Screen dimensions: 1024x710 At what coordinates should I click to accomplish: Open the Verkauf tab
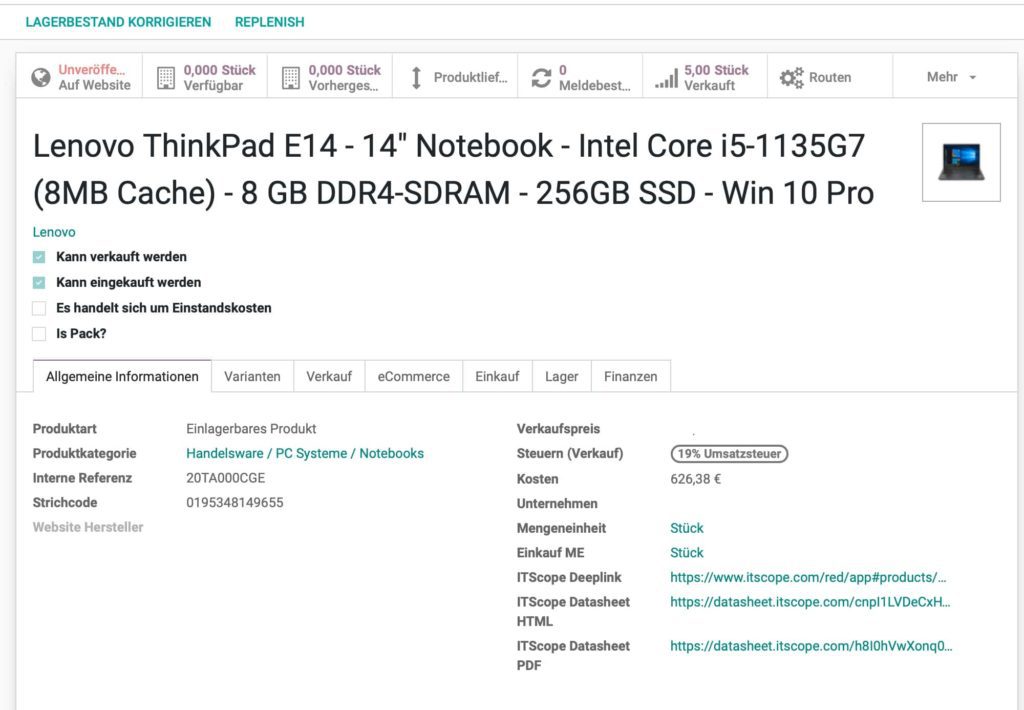click(x=329, y=376)
